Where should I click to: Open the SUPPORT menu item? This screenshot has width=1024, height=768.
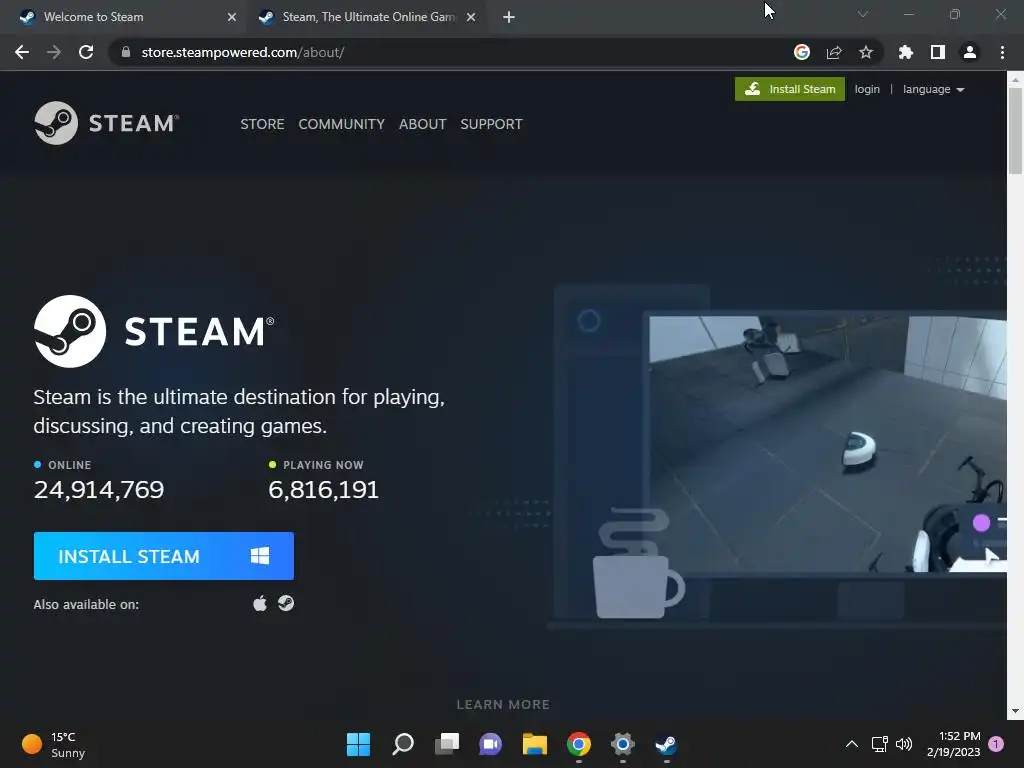pyautogui.click(x=491, y=124)
